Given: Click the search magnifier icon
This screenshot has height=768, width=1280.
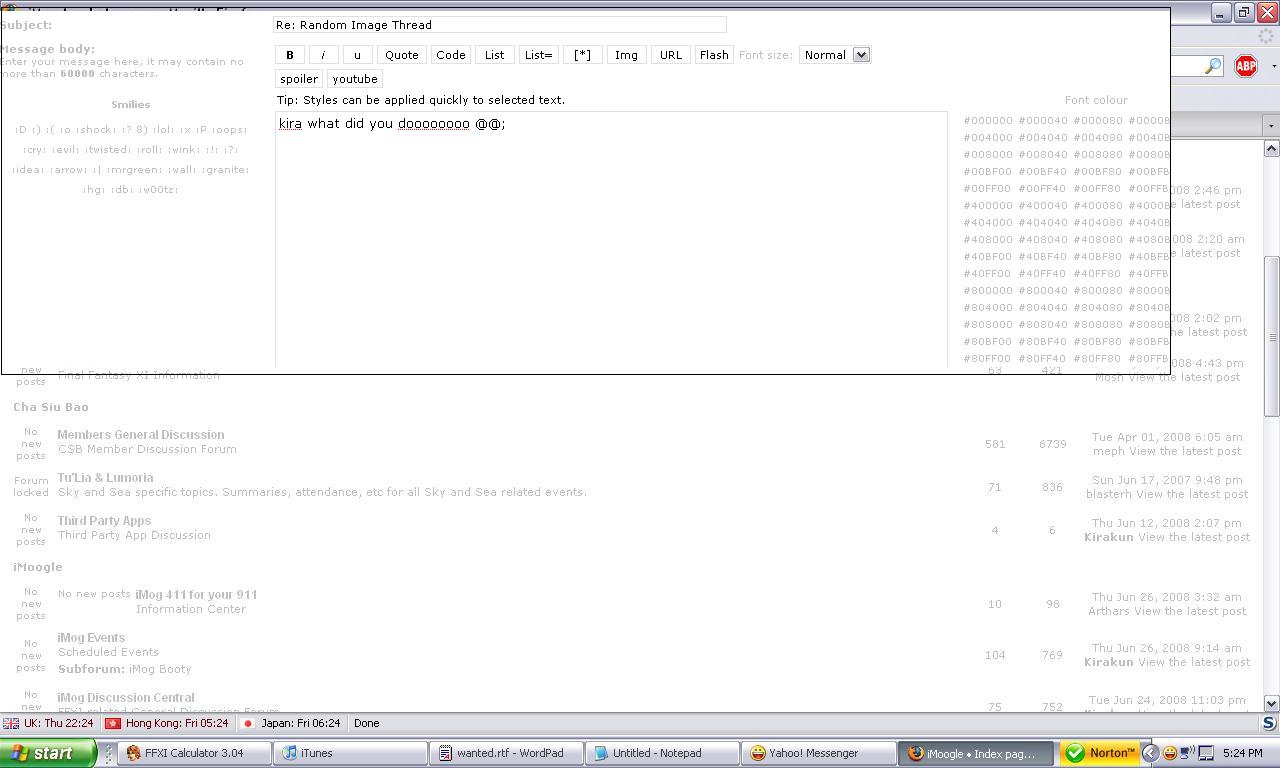Looking at the screenshot, I should point(1212,66).
